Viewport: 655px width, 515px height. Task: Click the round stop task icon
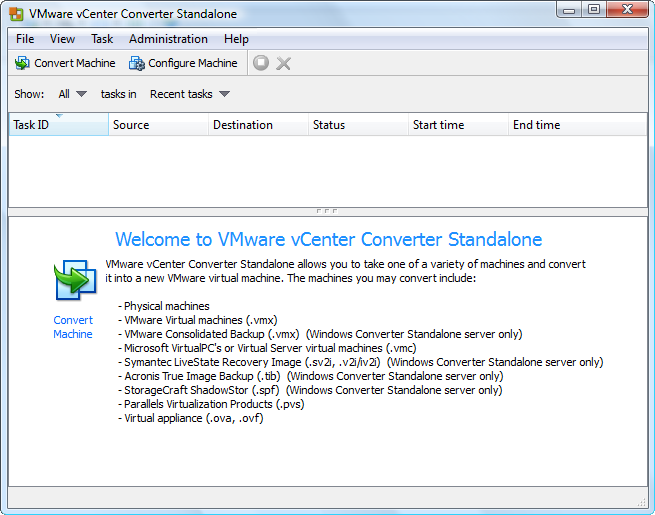261,63
